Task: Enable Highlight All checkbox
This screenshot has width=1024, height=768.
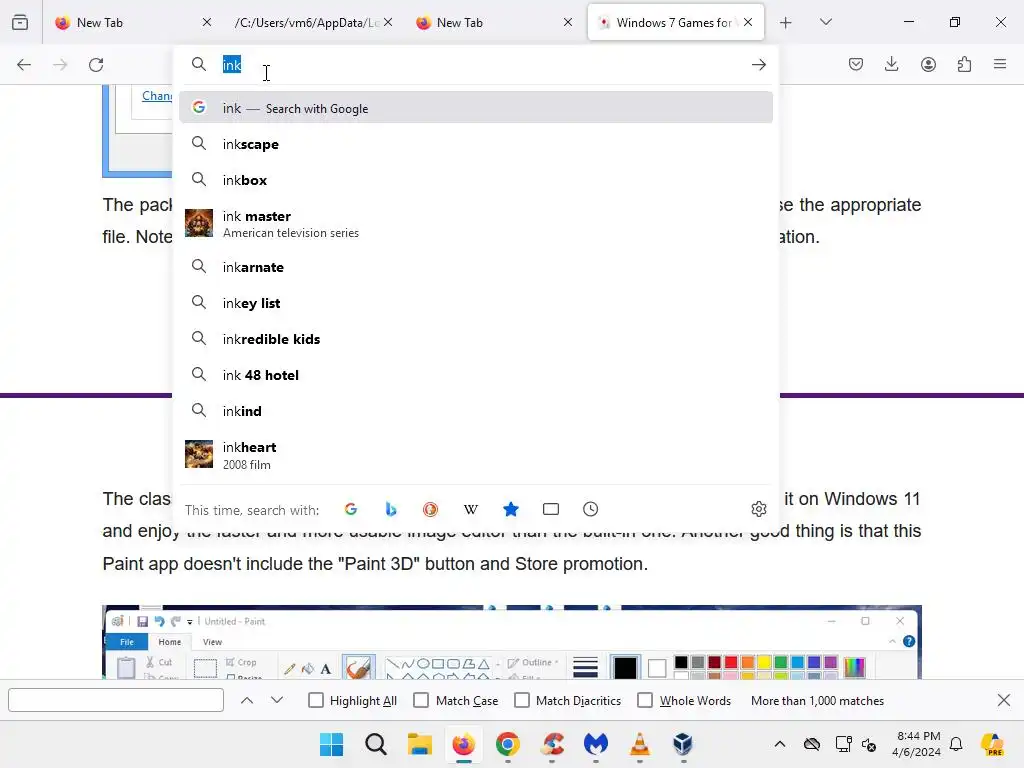Action: click(315, 700)
